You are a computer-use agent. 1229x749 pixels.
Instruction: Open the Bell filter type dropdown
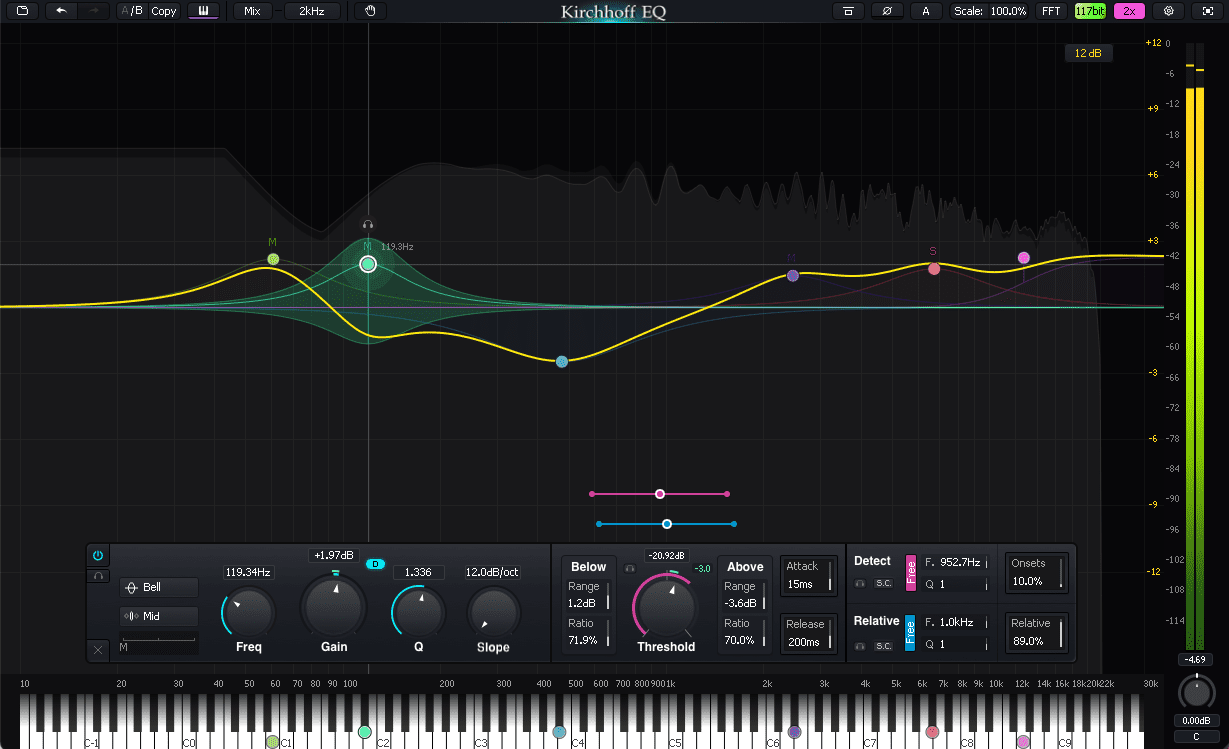(x=159, y=587)
